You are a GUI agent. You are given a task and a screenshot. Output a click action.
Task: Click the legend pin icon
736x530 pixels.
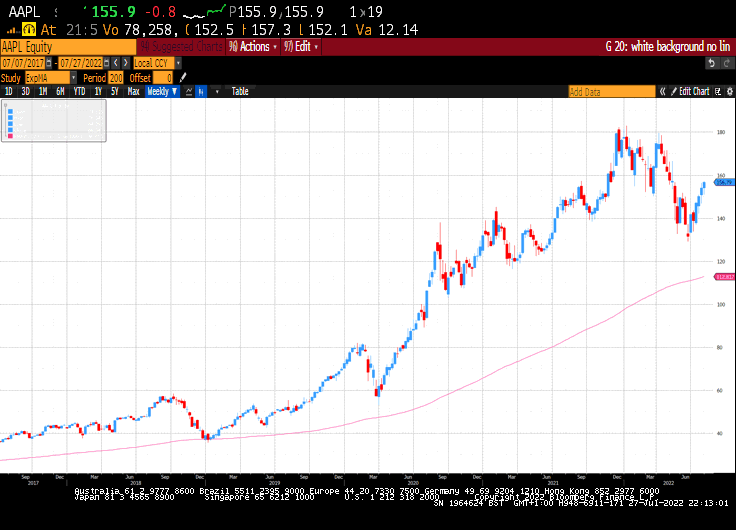[6, 105]
